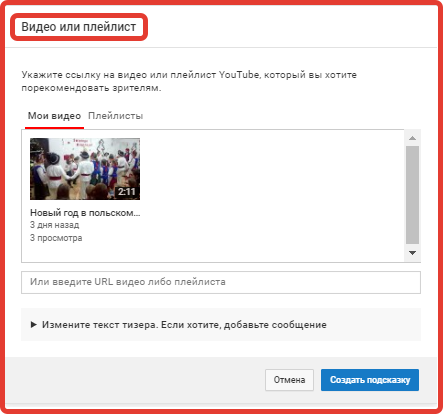Click the 2:11 duration badge on thumbnail
443x414 pixels.
click(x=127, y=192)
